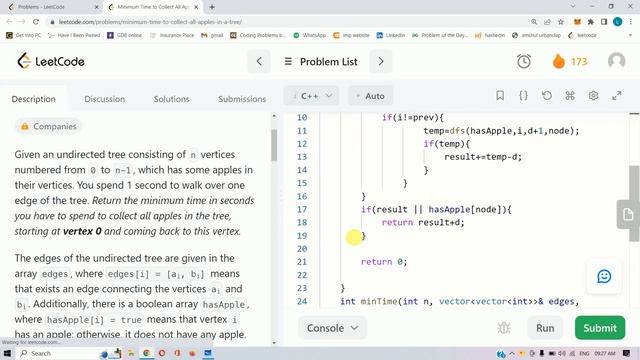Open the feedback smiley icon

pos(604,276)
